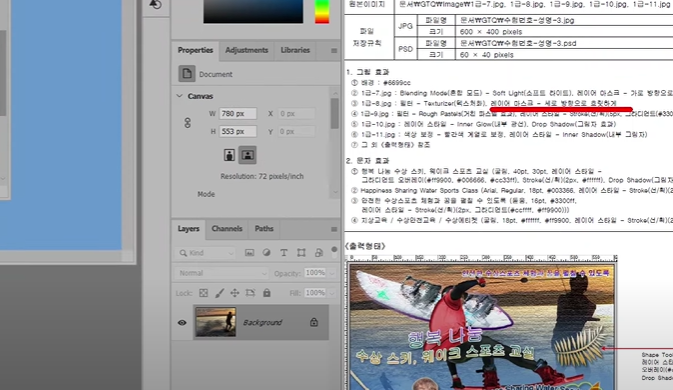Click the Opacity 100% field
673x390 pixels.
315,273
